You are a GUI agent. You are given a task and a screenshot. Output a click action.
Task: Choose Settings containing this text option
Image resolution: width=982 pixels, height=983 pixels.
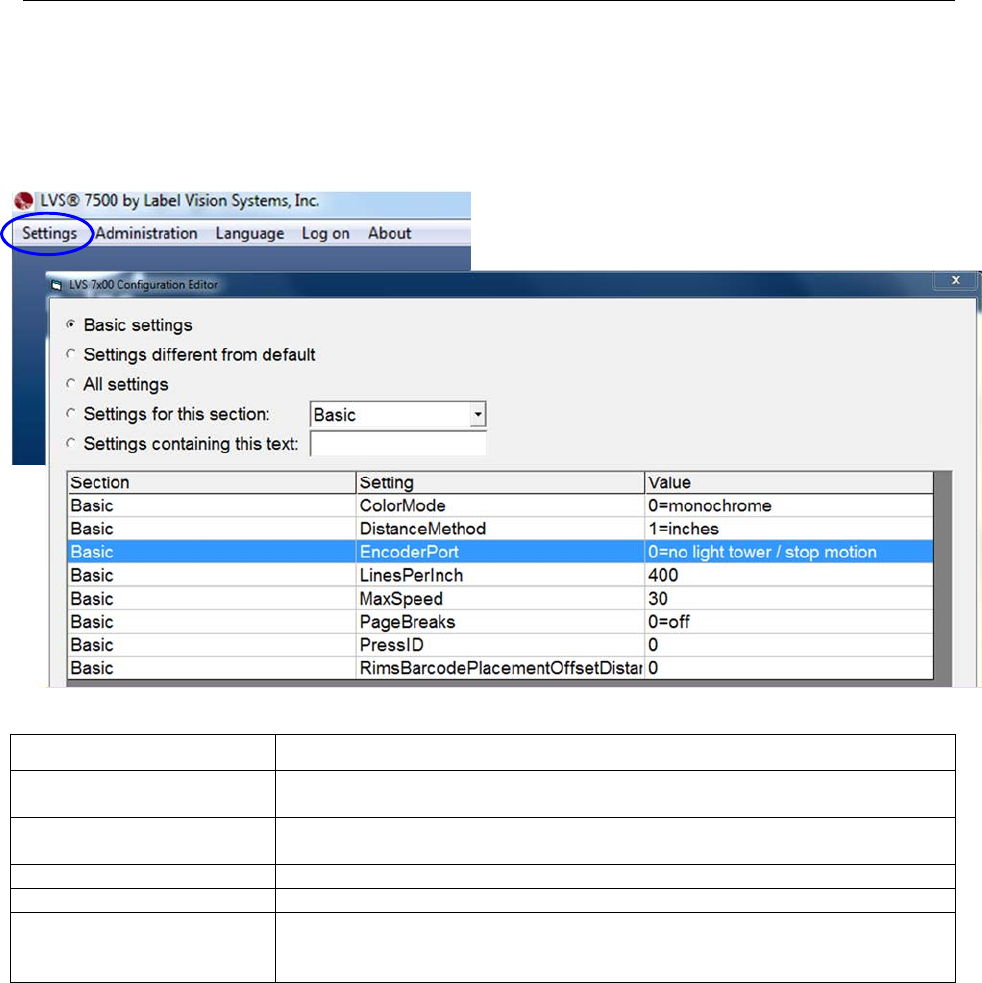click(71, 443)
